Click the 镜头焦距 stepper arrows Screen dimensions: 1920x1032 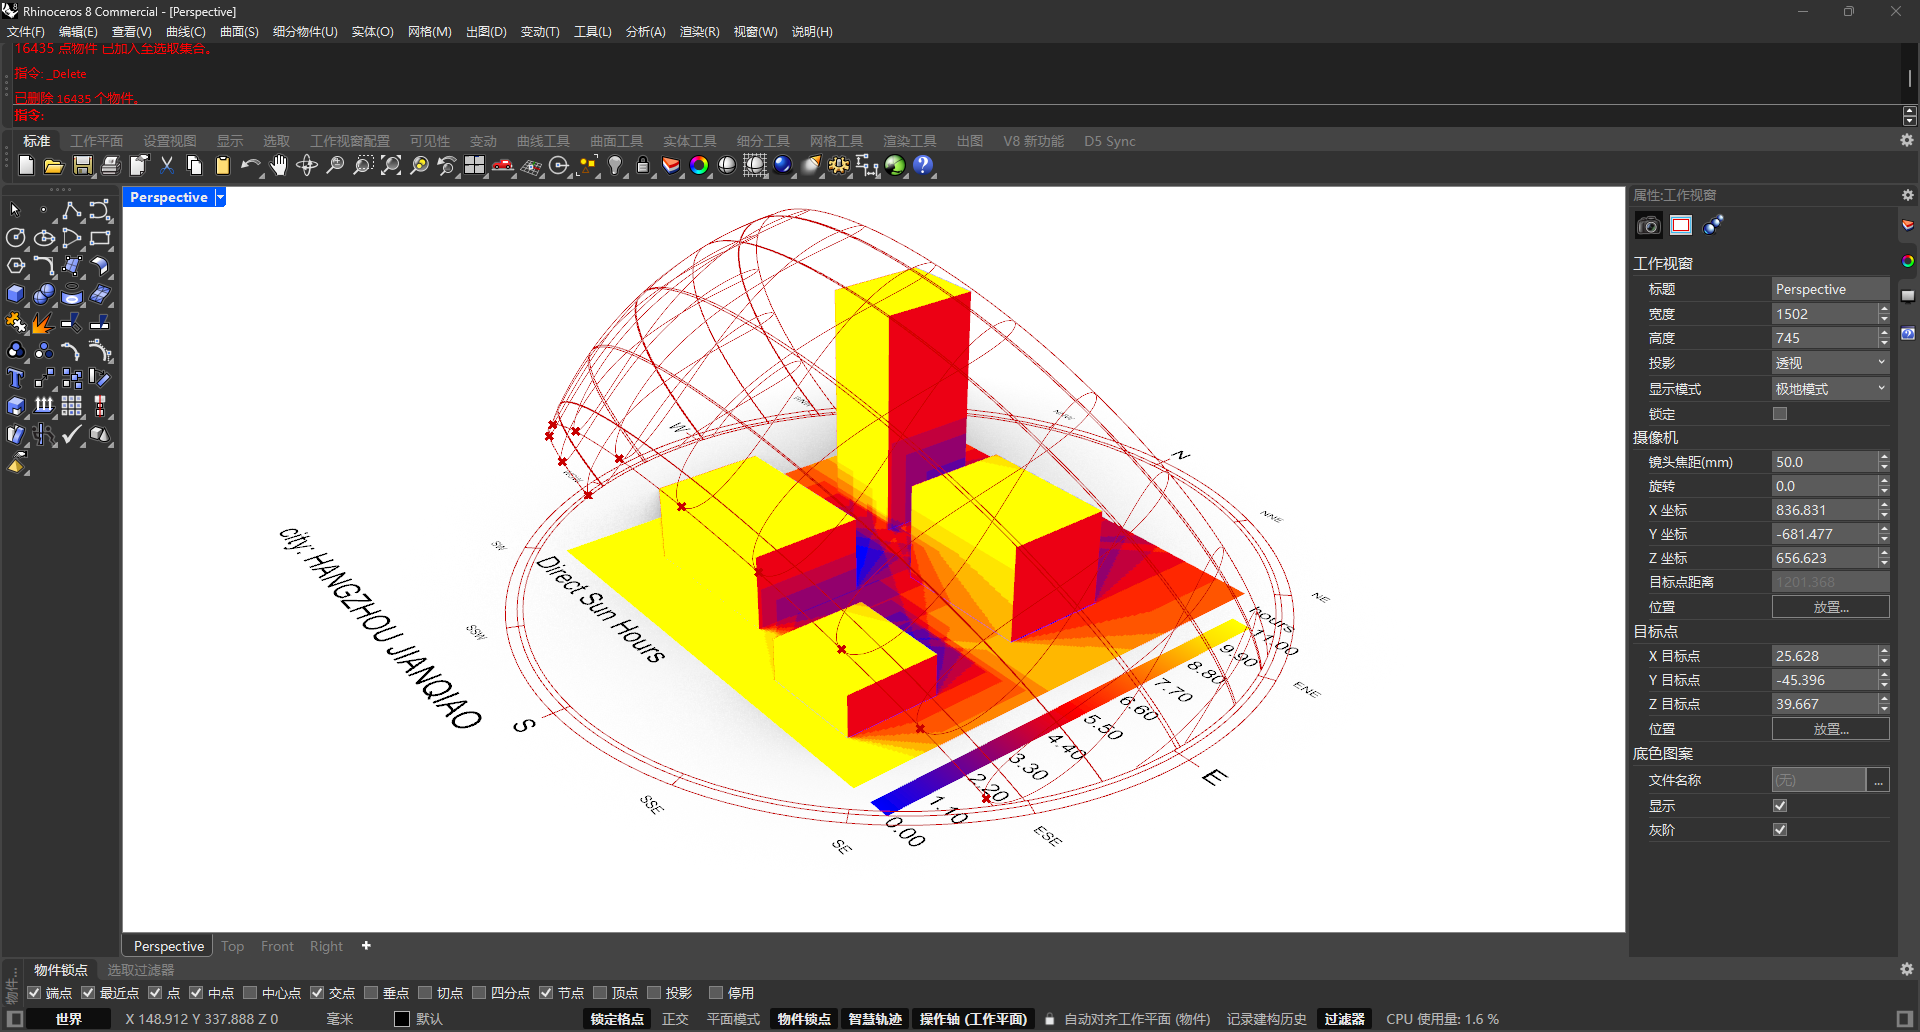tap(1884, 462)
